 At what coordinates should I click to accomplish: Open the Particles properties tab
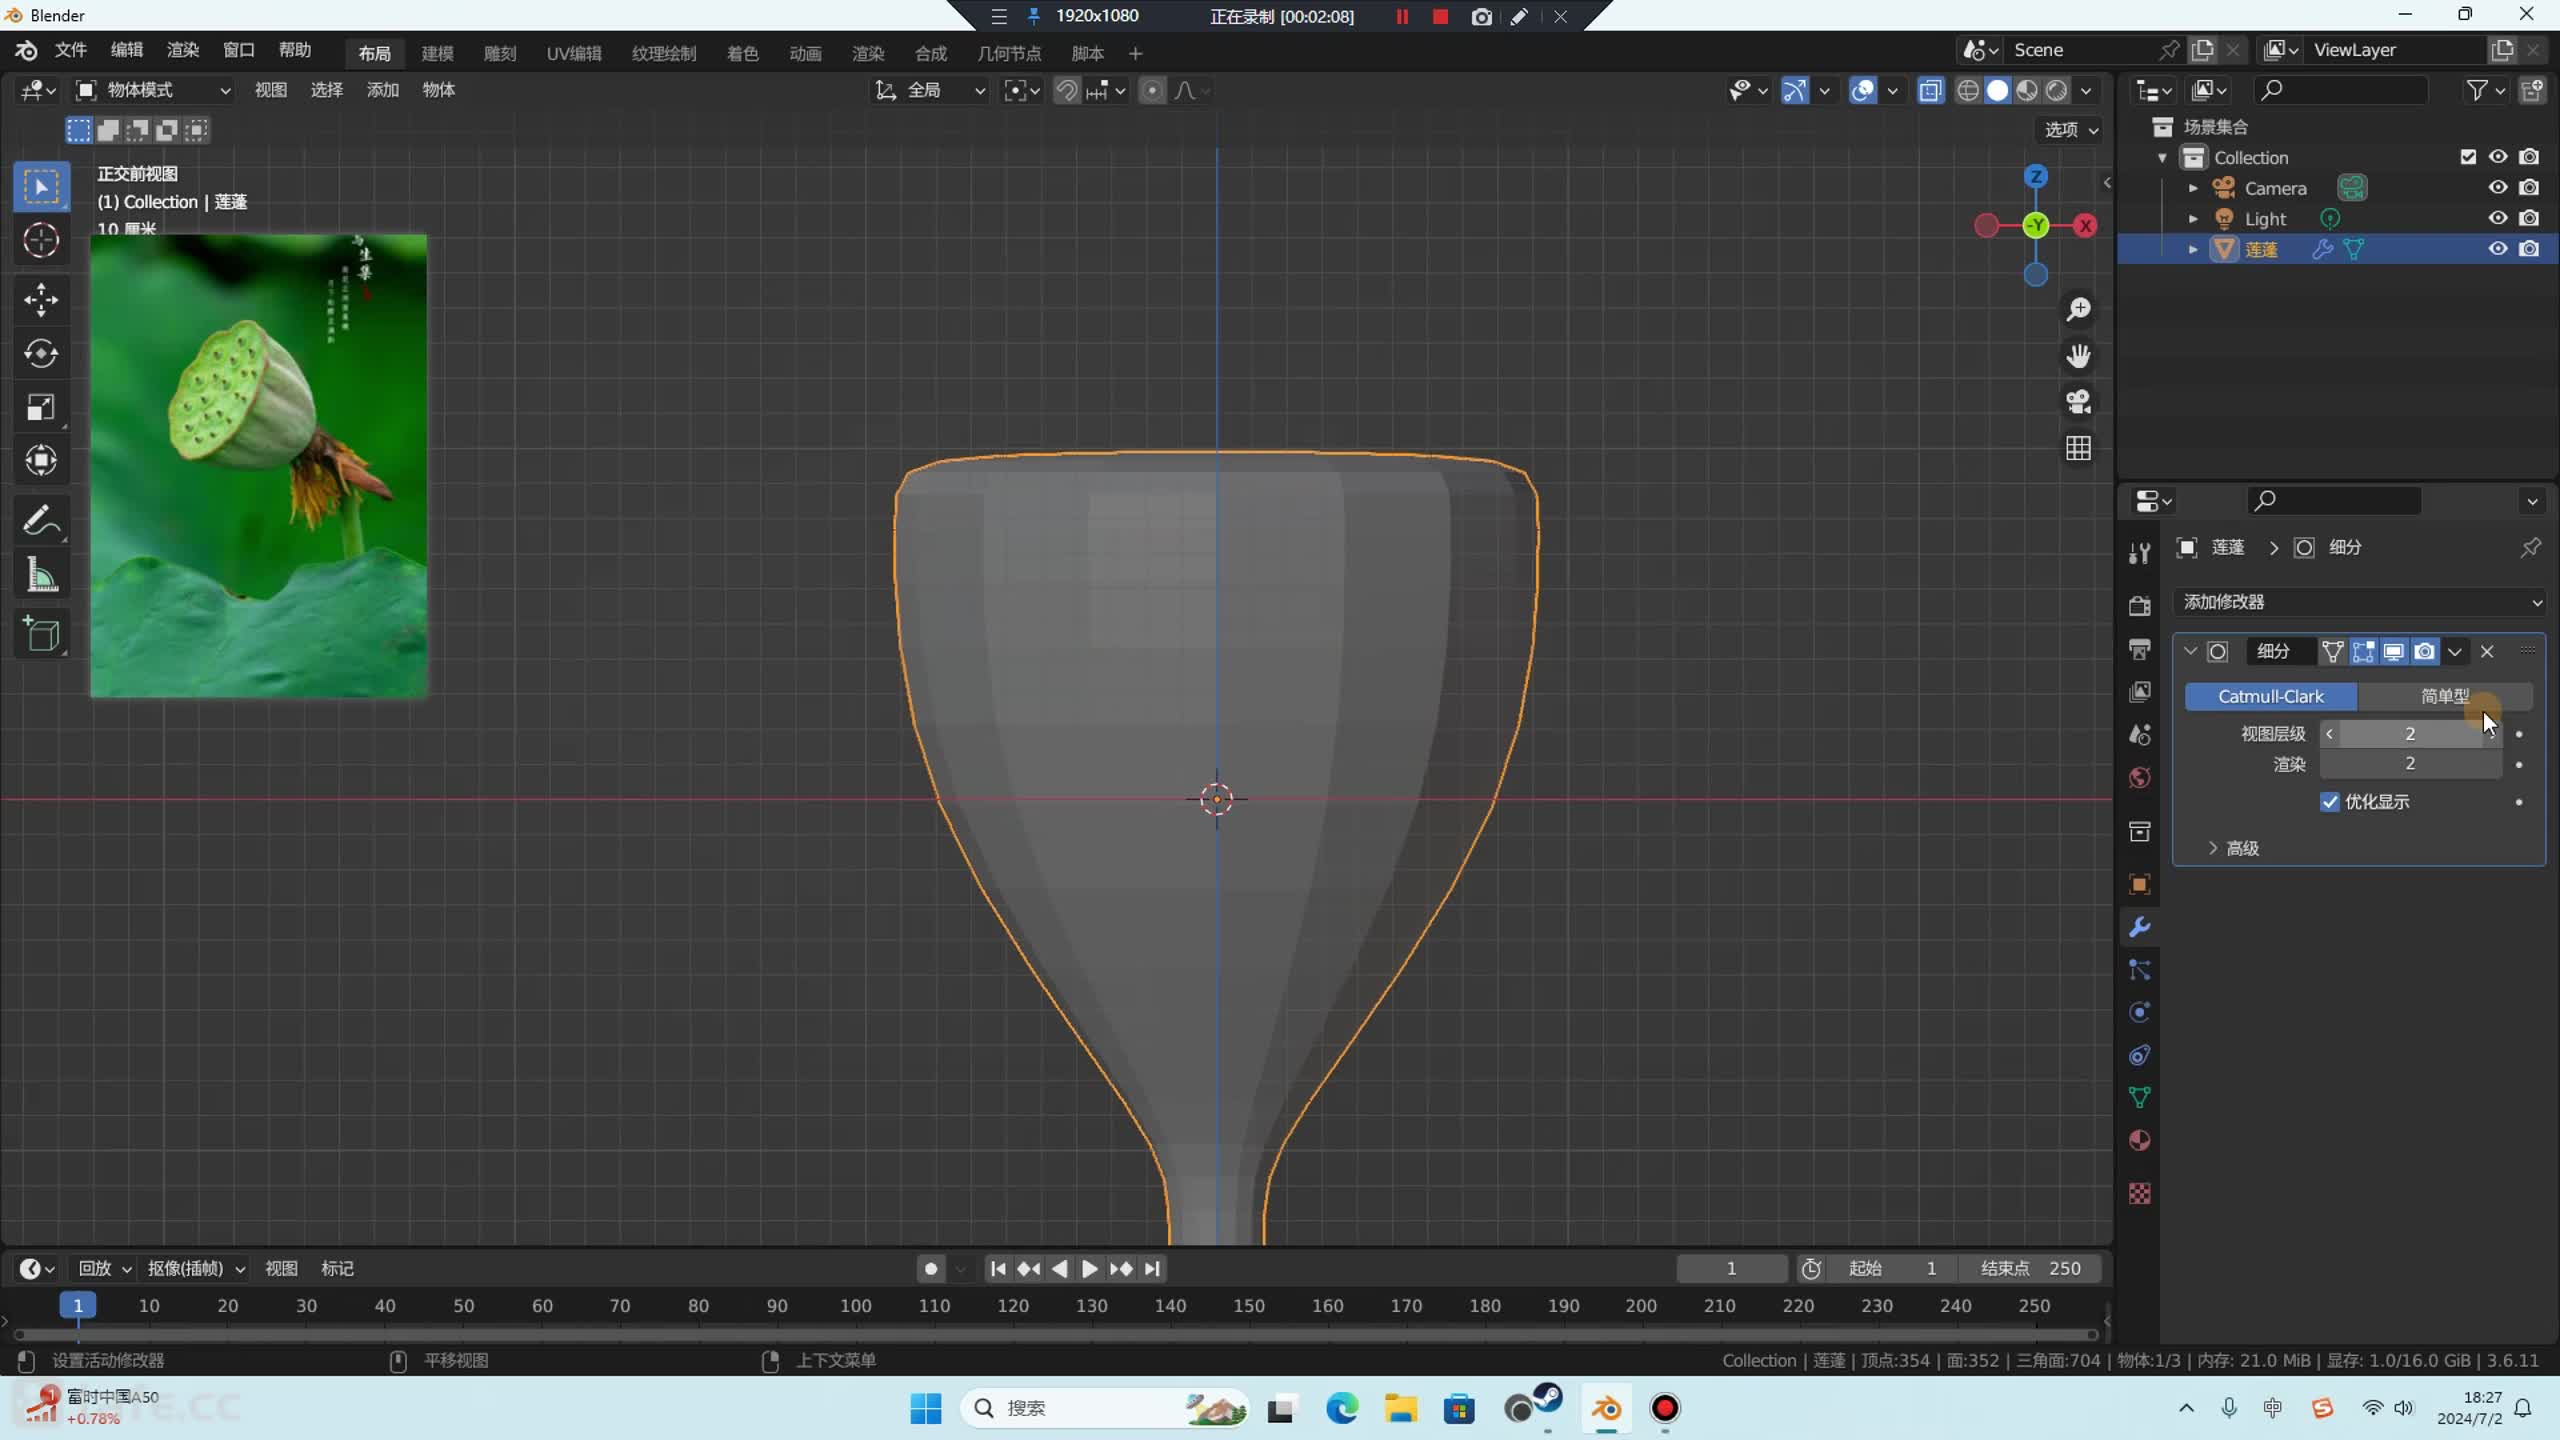(x=2140, y=970)
